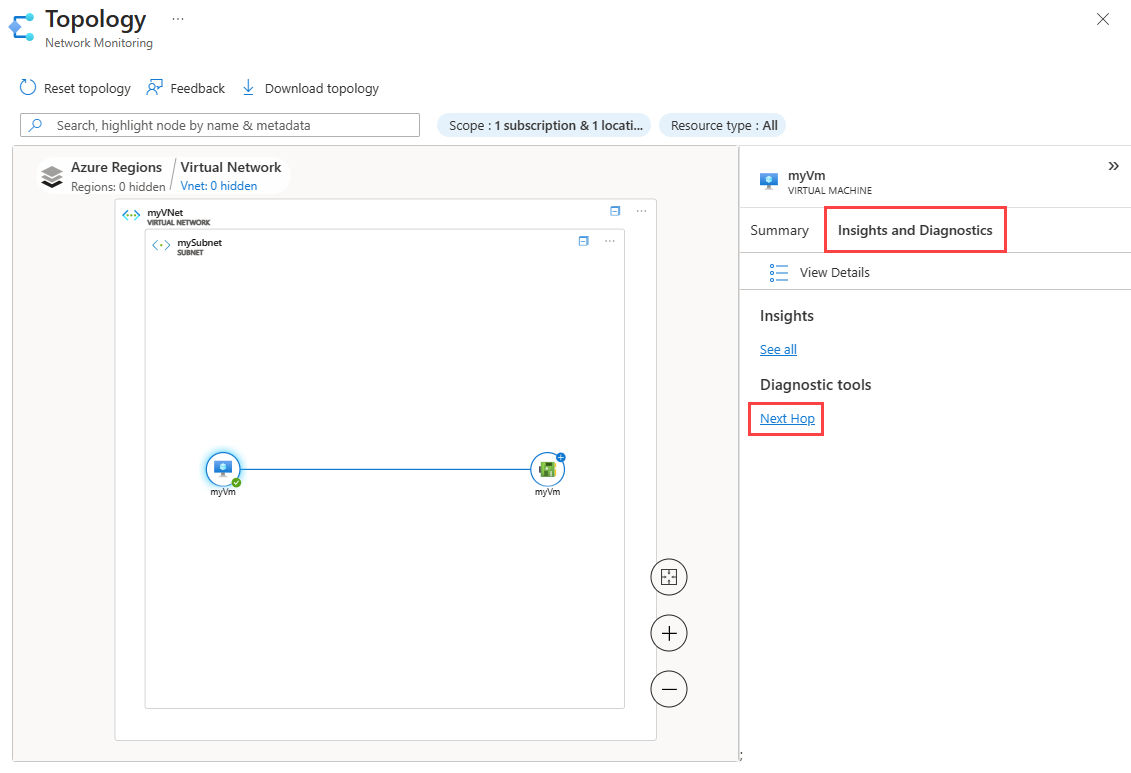This screenshot has width=1131, height=773.
Task: Select the Virtual Network breadcrumb
Action: (x=231, y=167)
